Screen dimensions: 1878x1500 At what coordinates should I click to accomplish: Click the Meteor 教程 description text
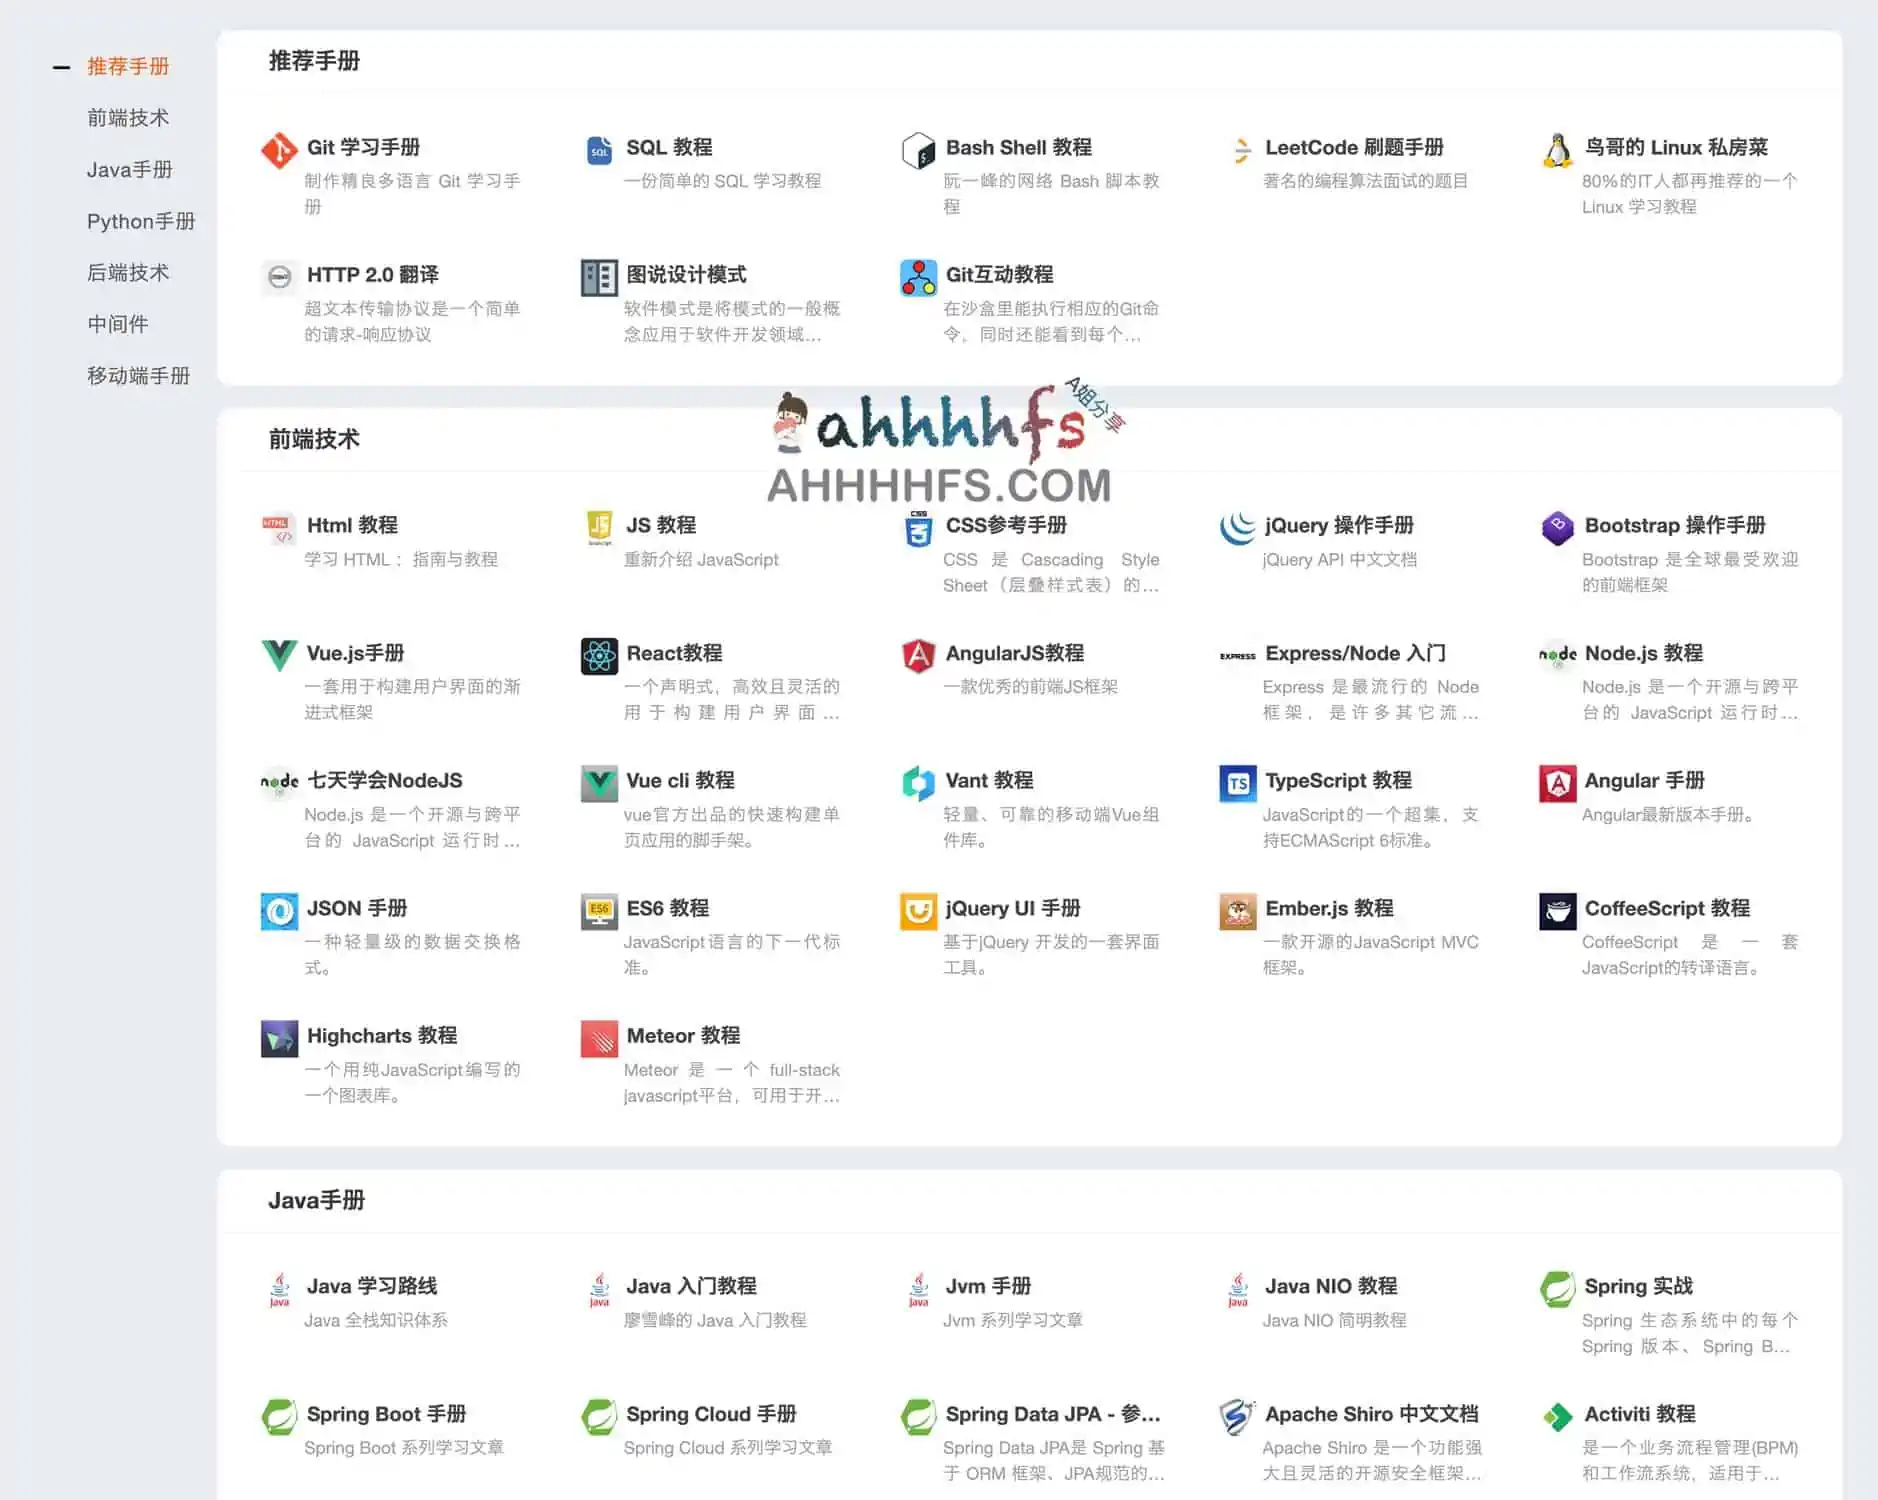point(731,1083)
